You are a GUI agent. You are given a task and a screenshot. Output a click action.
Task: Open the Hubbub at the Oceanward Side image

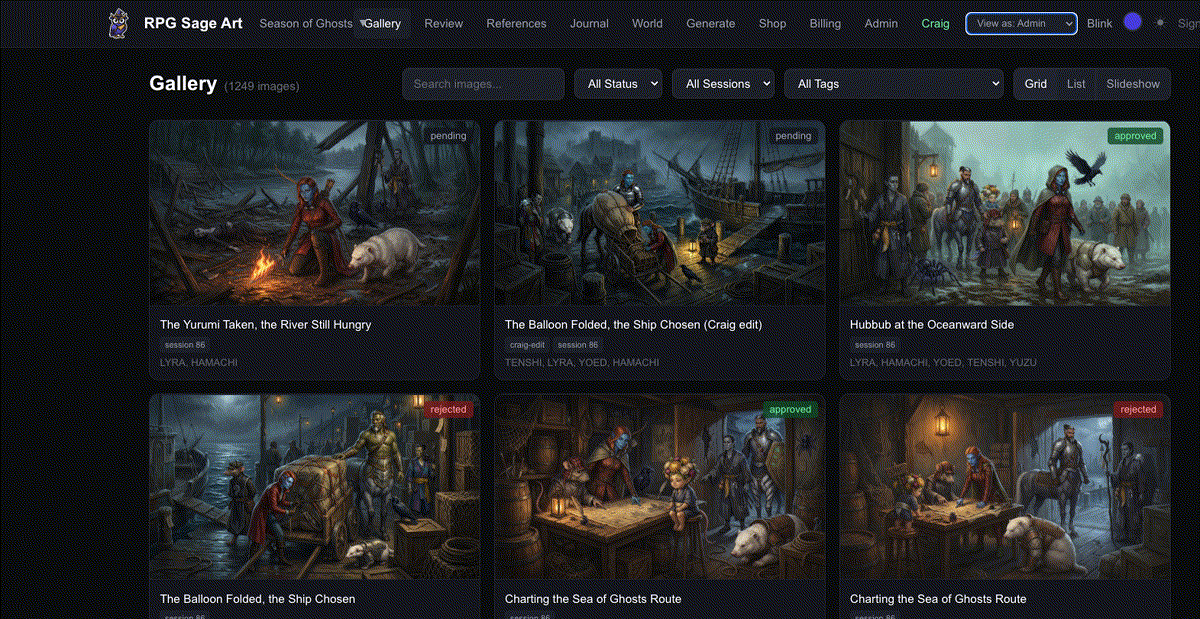coord(1005,212)
